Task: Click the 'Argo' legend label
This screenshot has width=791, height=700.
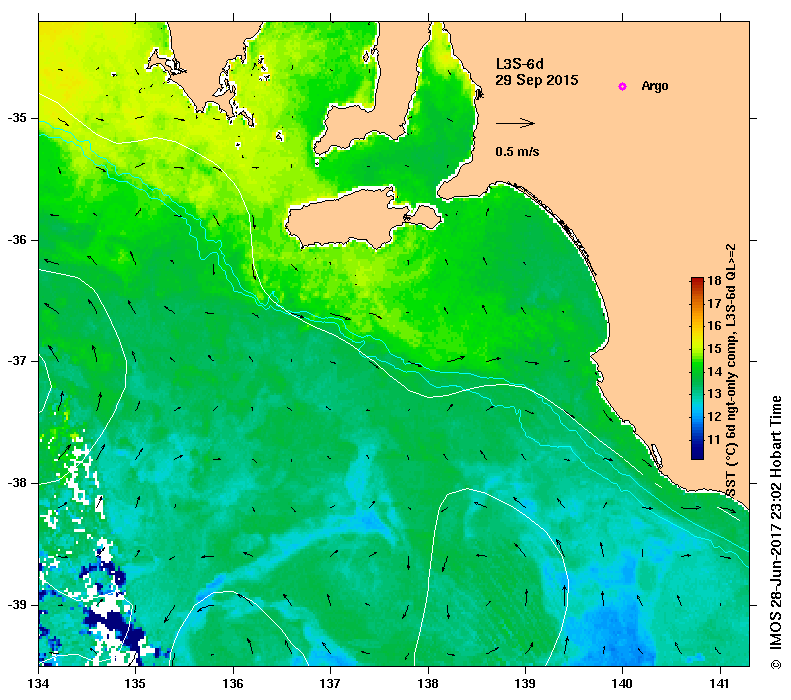Action: point(655,86)
